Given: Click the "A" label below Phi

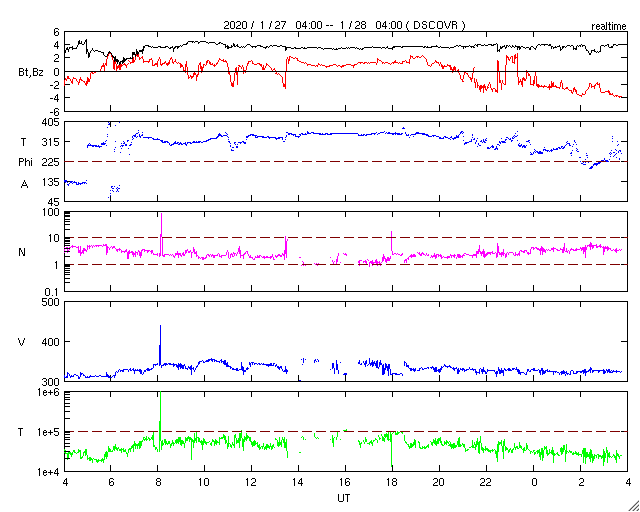Looking at the screenshot, I should [x=24, y=184].
